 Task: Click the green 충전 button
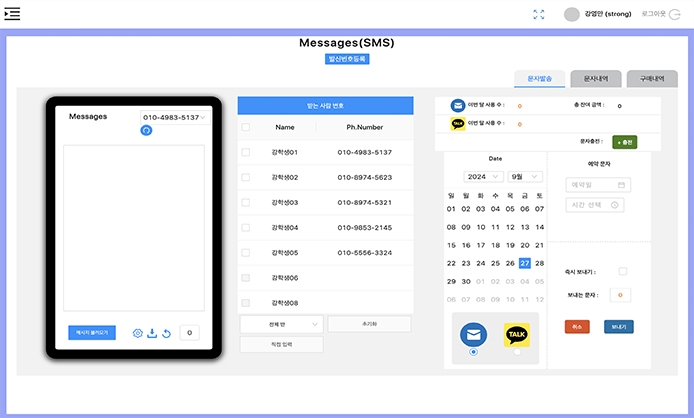pyautogui.click(x=624, y=142)
